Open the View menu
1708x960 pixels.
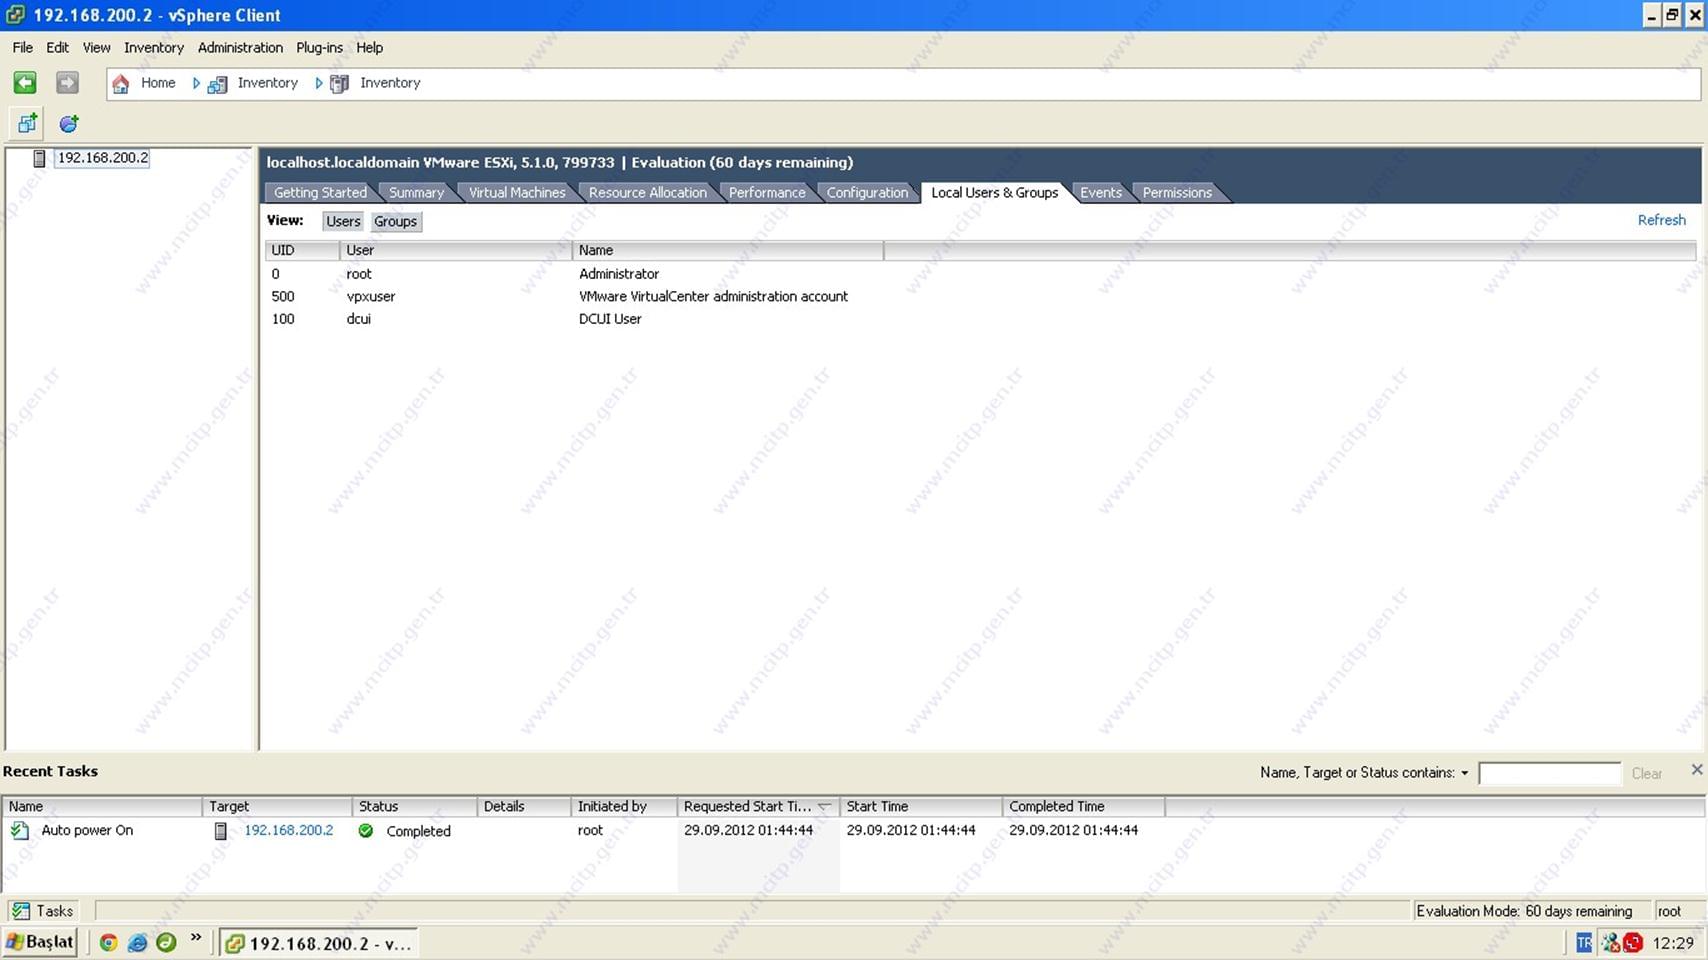tap(97, 48)
